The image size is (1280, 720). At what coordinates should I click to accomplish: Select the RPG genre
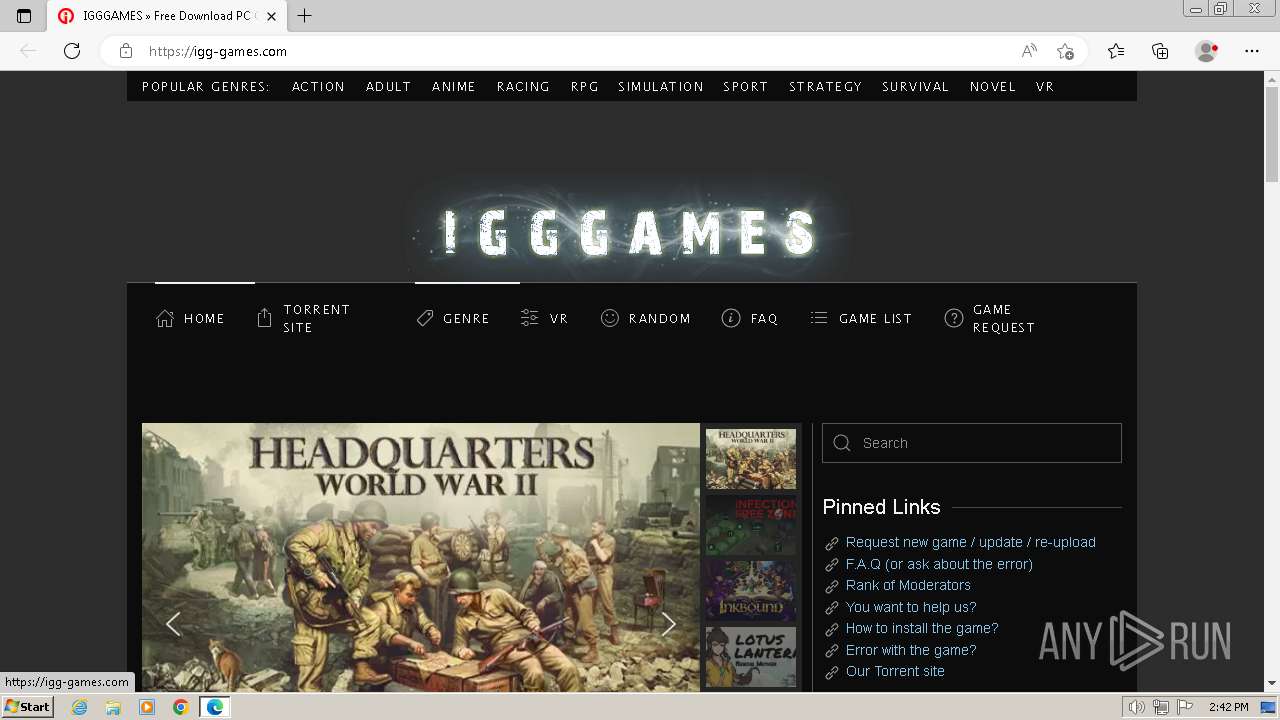[585, 87]
